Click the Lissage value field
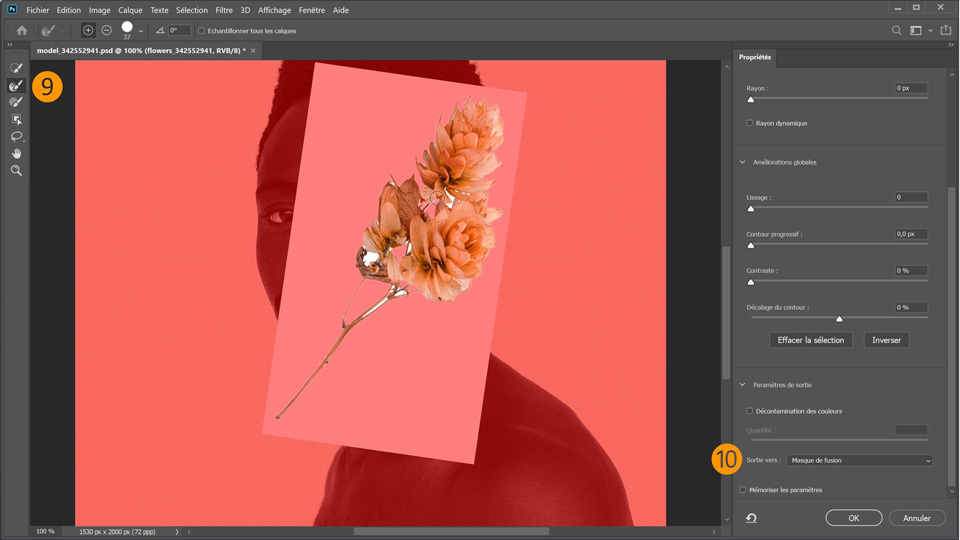Image resolution: width=960 pixels, height=540 pixels. point(911,197)
